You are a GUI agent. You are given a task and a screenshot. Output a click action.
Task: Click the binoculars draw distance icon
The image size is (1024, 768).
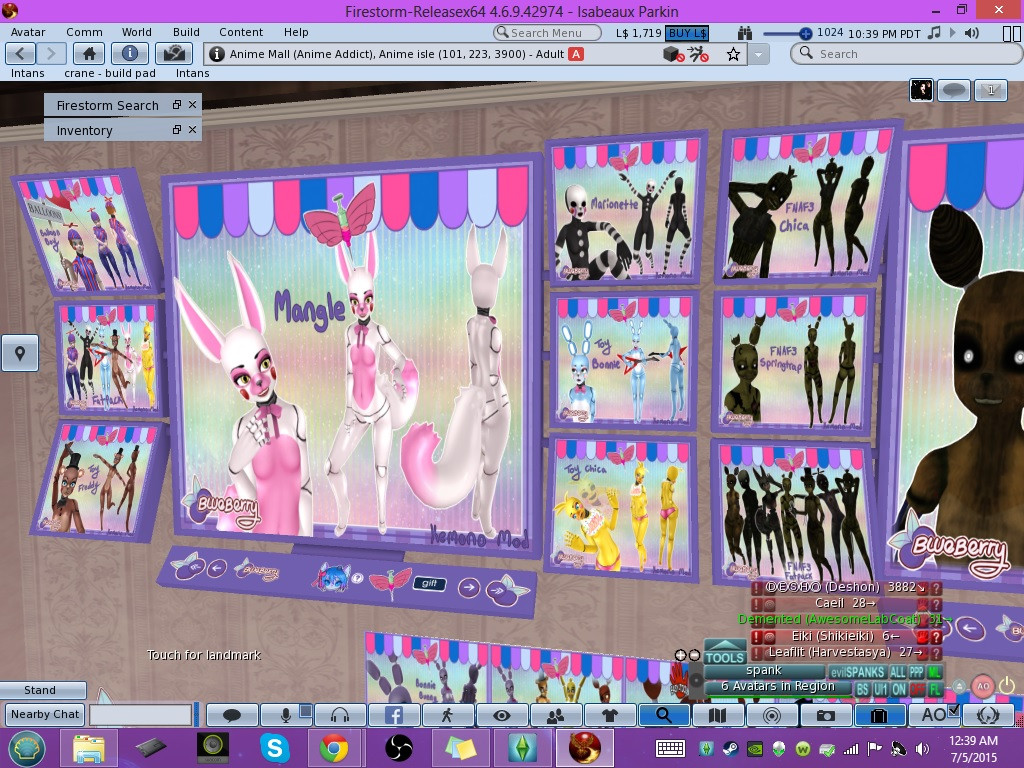click(x=744, y=33)
